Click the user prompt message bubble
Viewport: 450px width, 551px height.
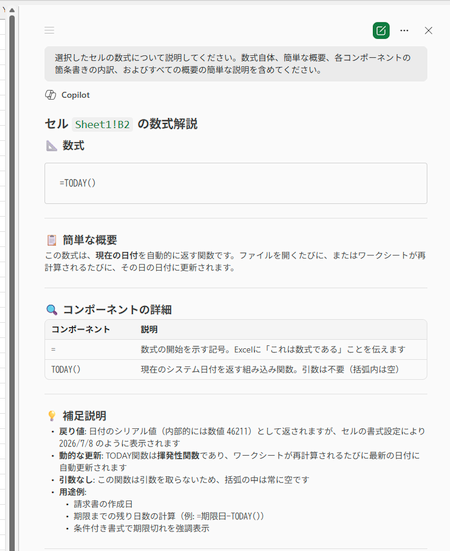pos(236,64)
